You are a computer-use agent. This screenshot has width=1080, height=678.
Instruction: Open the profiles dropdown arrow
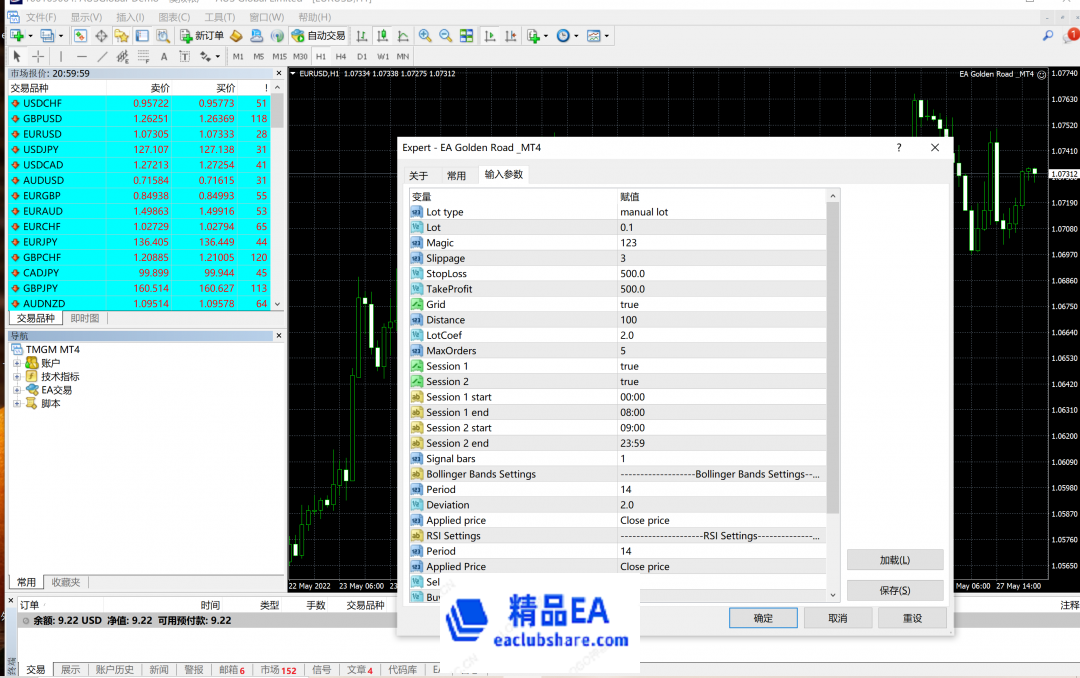click(x=61, y=36)
